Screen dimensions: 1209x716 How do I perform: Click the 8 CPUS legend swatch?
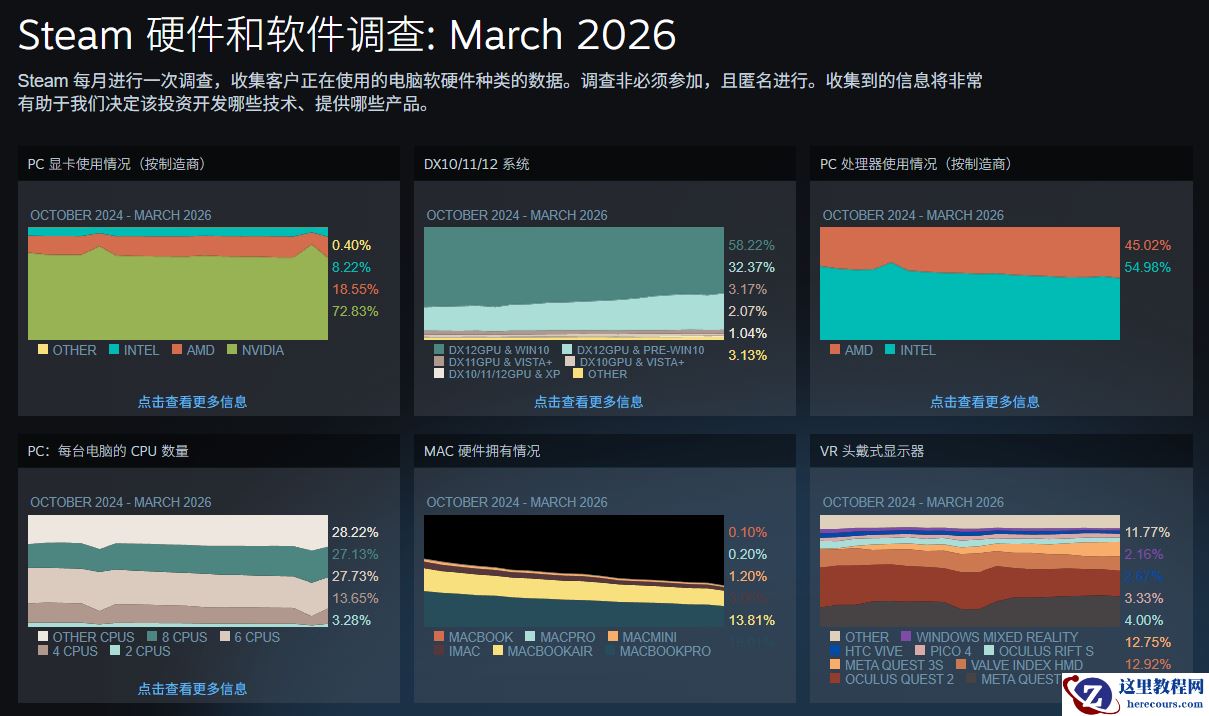tap(152, 637)
